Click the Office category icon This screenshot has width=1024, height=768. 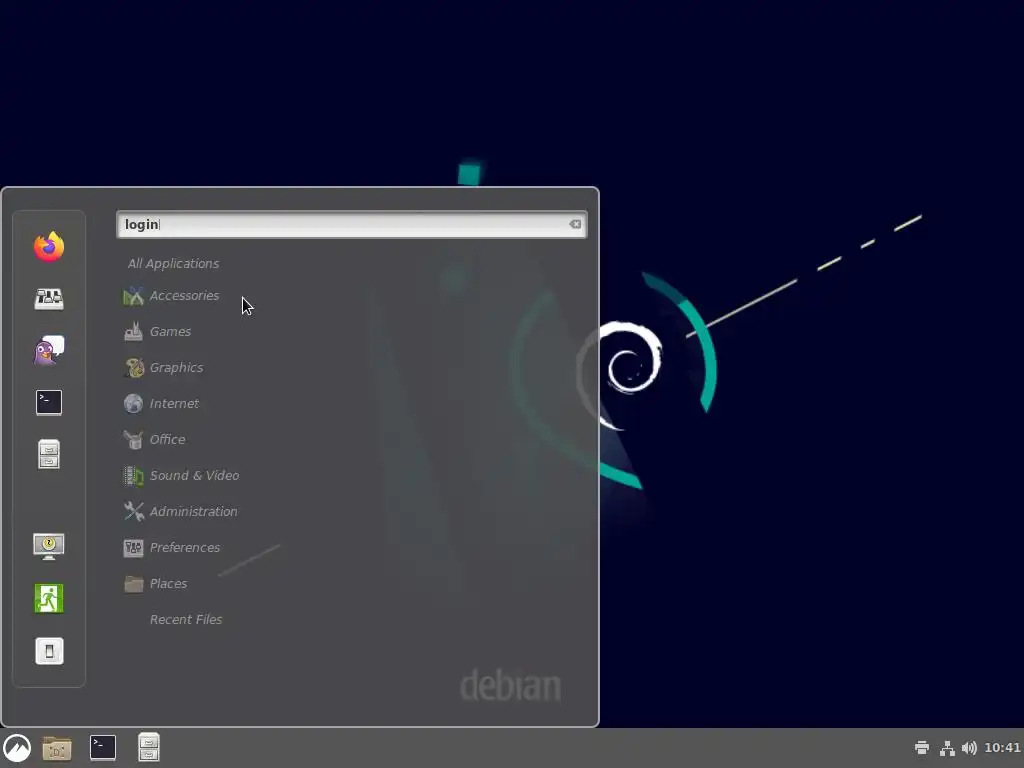click(133, 440)
